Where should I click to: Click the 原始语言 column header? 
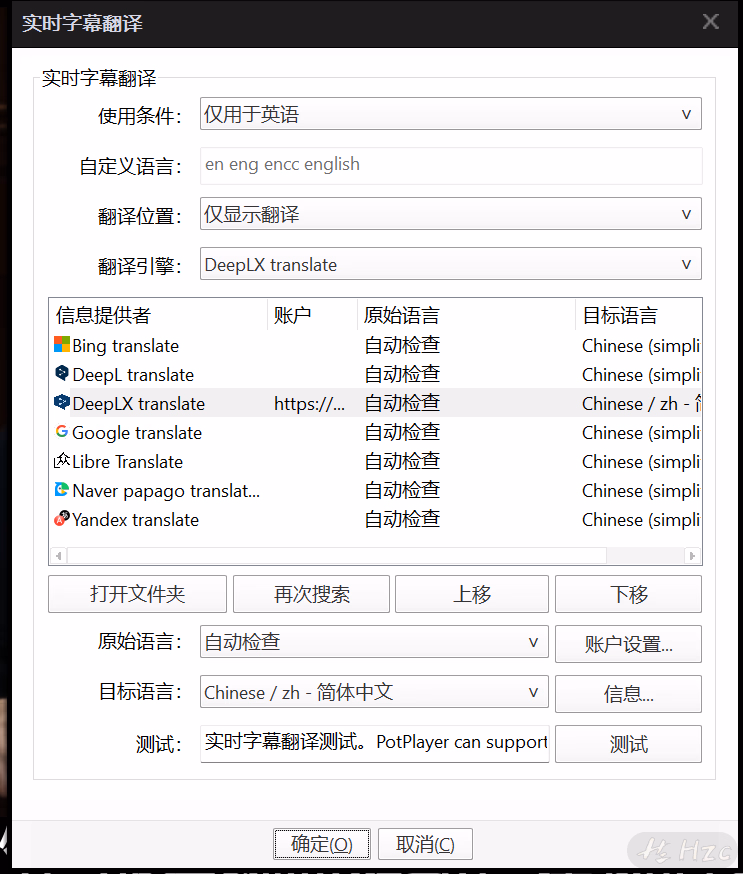click(466, 315)
